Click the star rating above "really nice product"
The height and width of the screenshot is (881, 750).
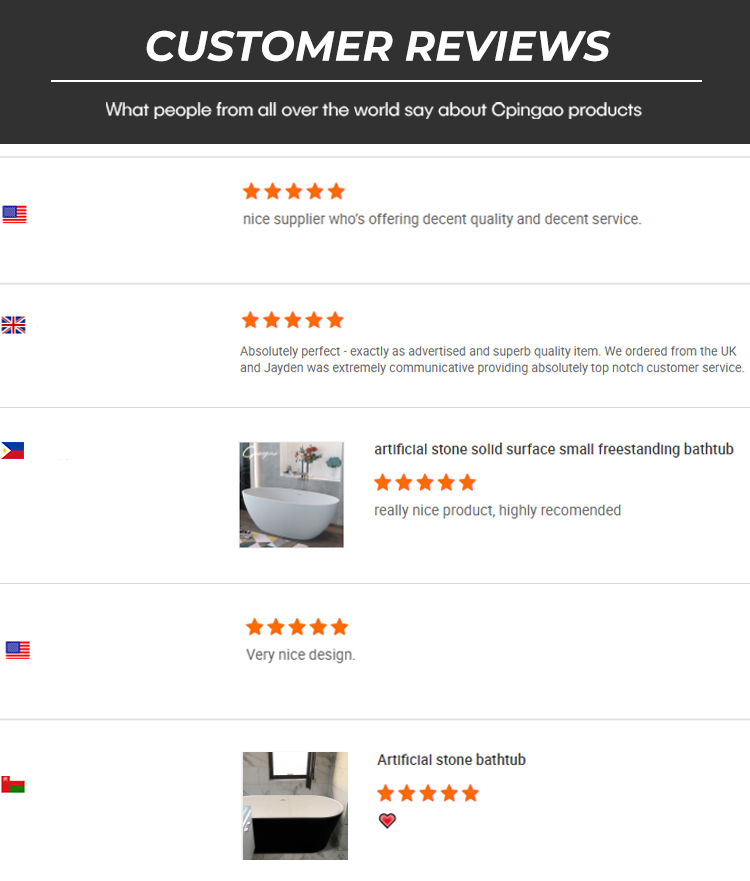425,483
